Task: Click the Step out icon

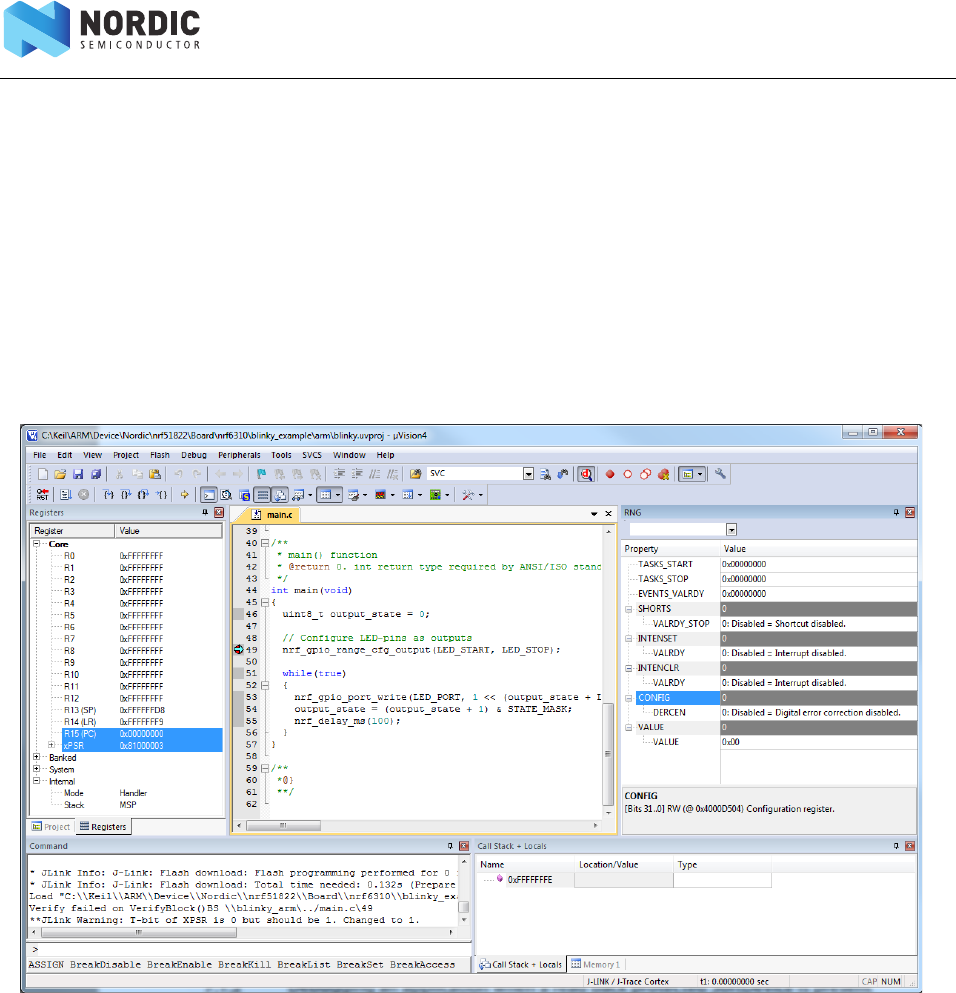Action: 144,495
